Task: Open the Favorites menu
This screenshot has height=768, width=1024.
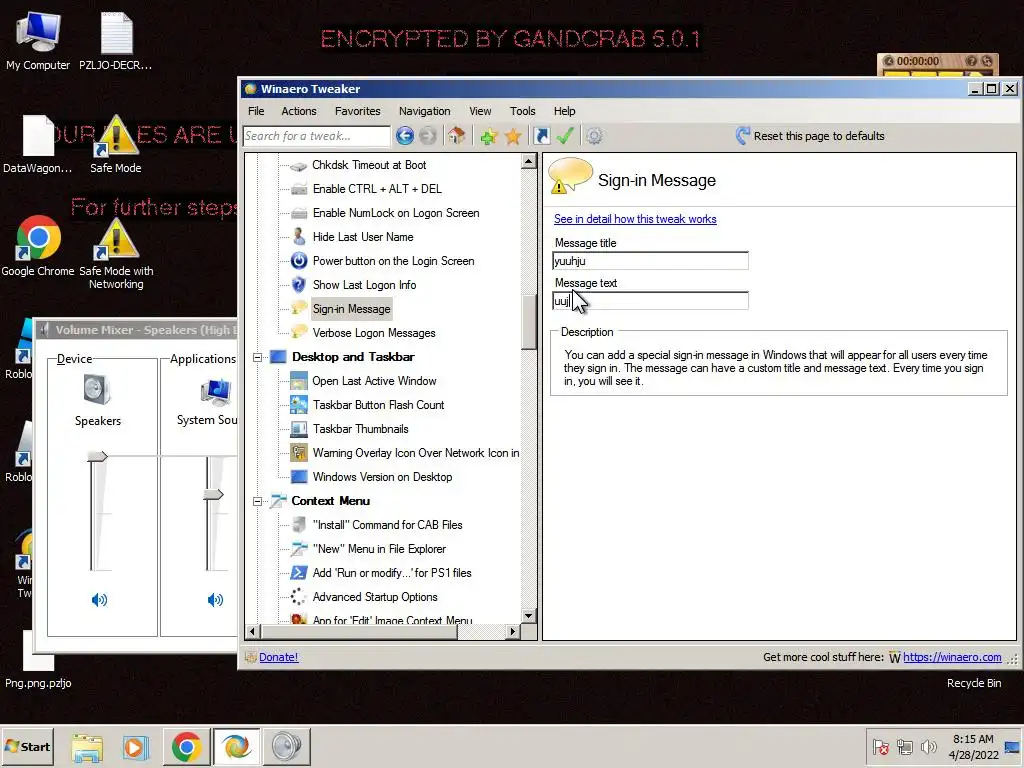Action: click(357, 111)
